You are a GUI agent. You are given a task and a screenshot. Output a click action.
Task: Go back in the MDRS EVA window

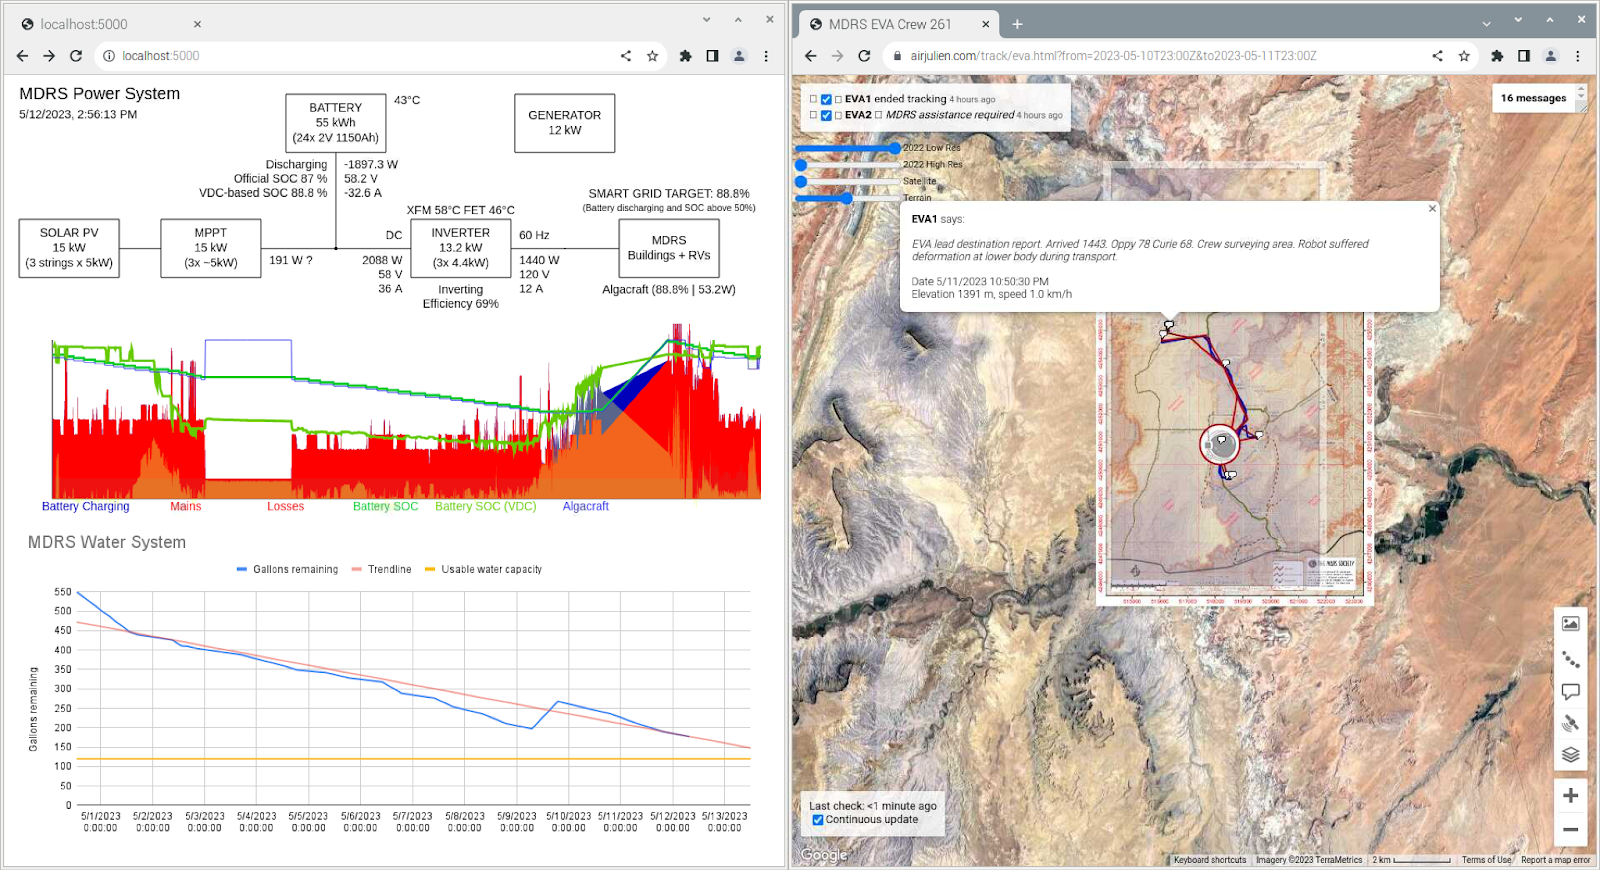[x=811, y=56]
